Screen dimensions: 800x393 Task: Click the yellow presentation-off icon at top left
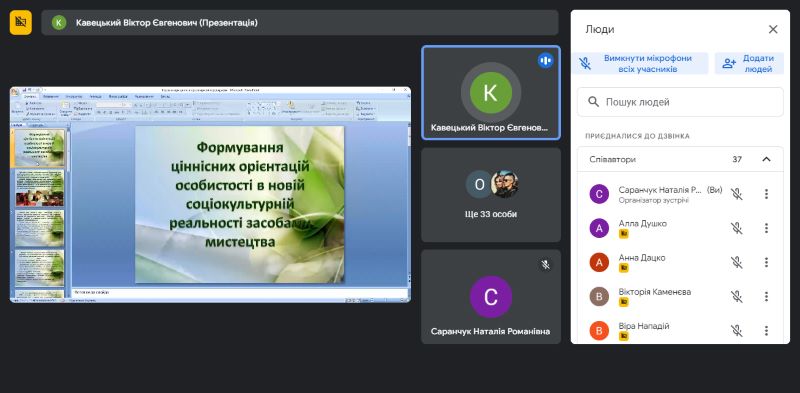point(20,22)
